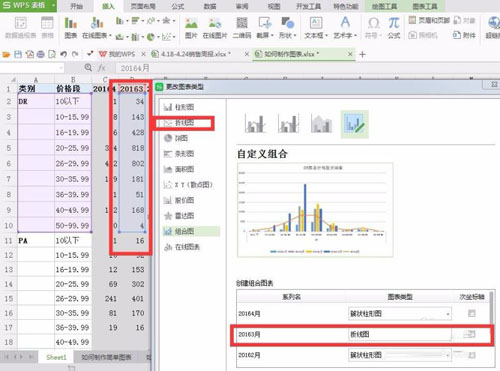The image size is (500, 371).
Task: Click the magnifier icon beside fx
Action: 88,68
